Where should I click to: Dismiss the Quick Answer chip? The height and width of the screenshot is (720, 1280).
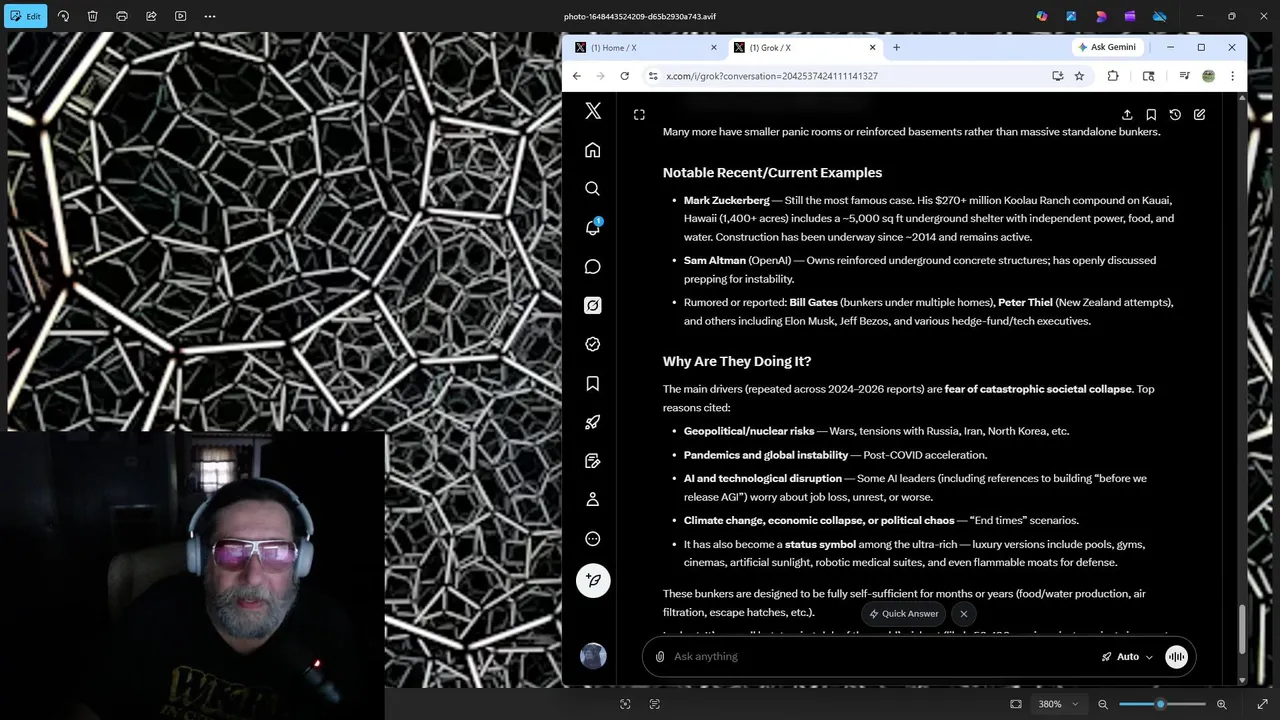pos(964,614)
